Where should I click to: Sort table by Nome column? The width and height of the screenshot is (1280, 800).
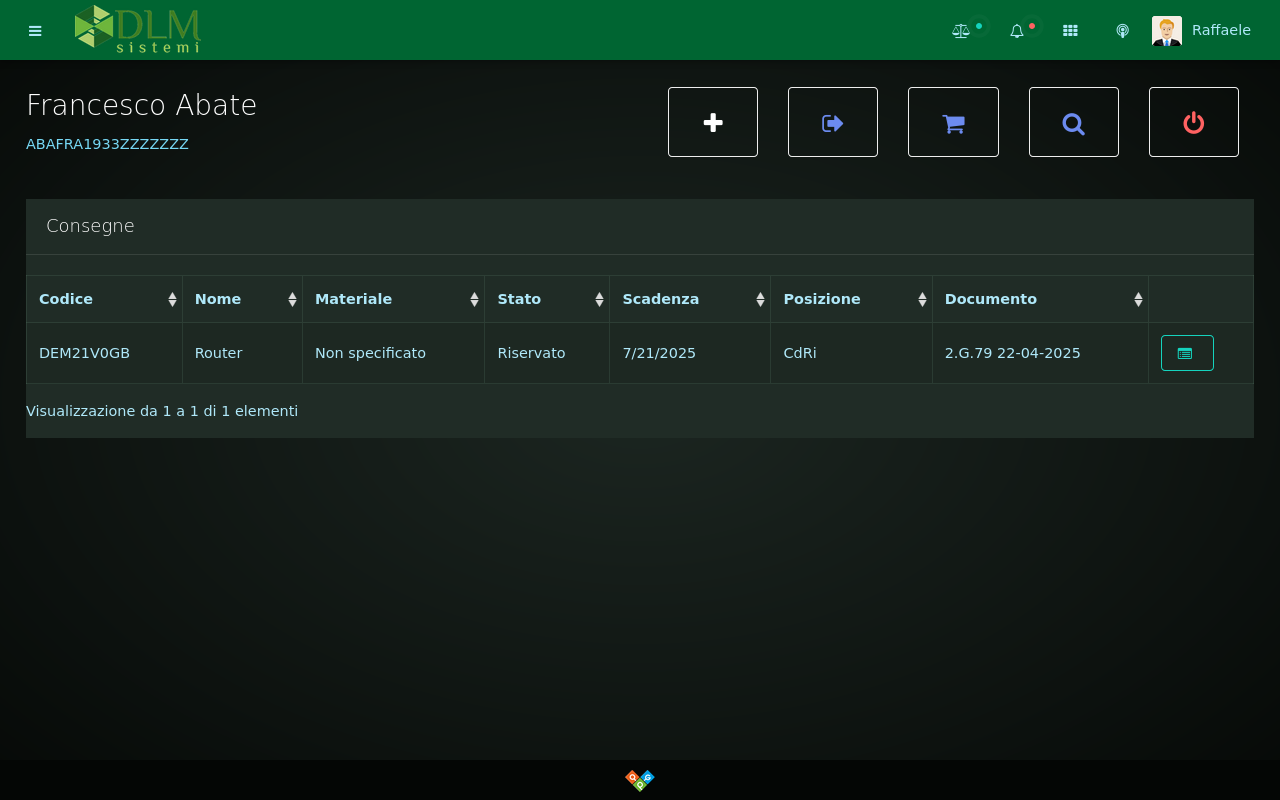[x=242, y=299]
